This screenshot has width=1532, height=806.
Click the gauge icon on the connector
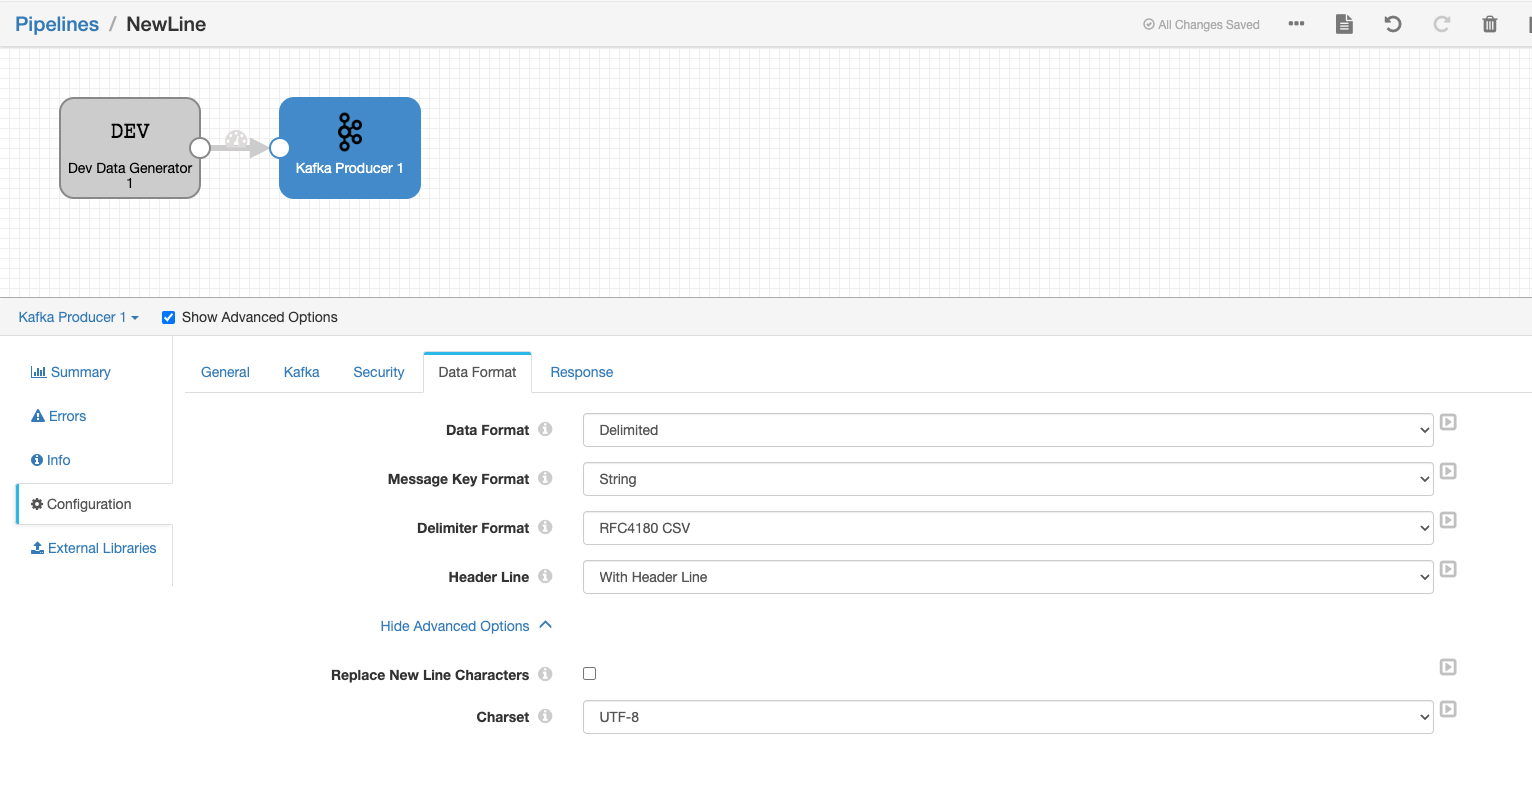pyautogui.click(x=236, y=139)
